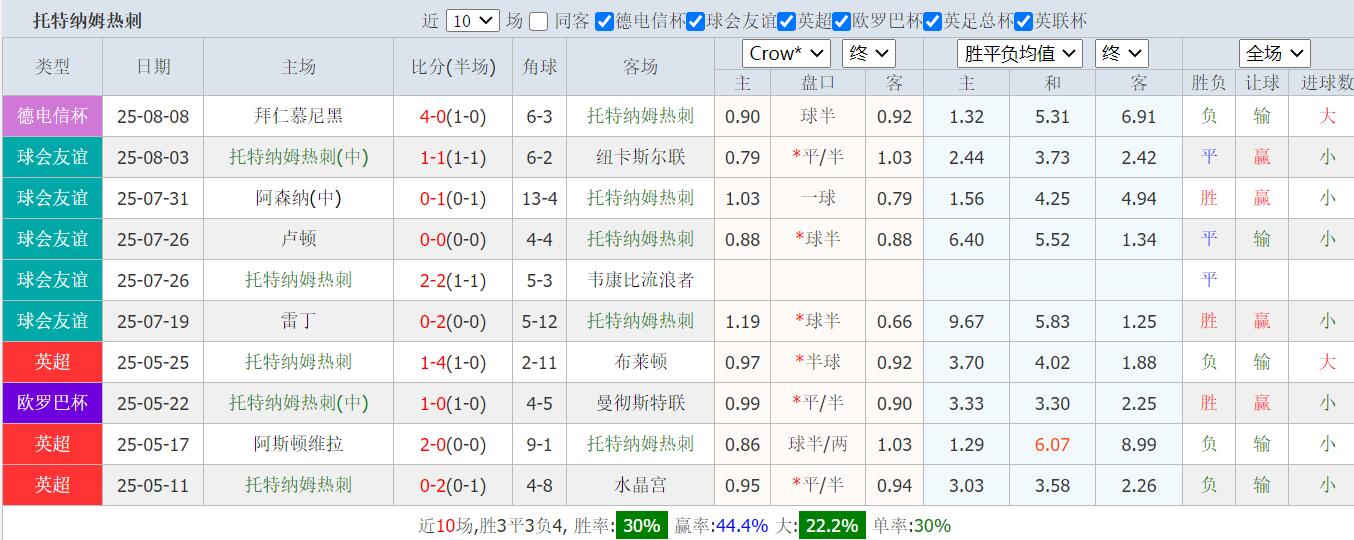The height and width of the screenshot is (540, 1354).
Task: Uncheck the 德电信杯 filter checkbox
Action: [x=604, y=21]
